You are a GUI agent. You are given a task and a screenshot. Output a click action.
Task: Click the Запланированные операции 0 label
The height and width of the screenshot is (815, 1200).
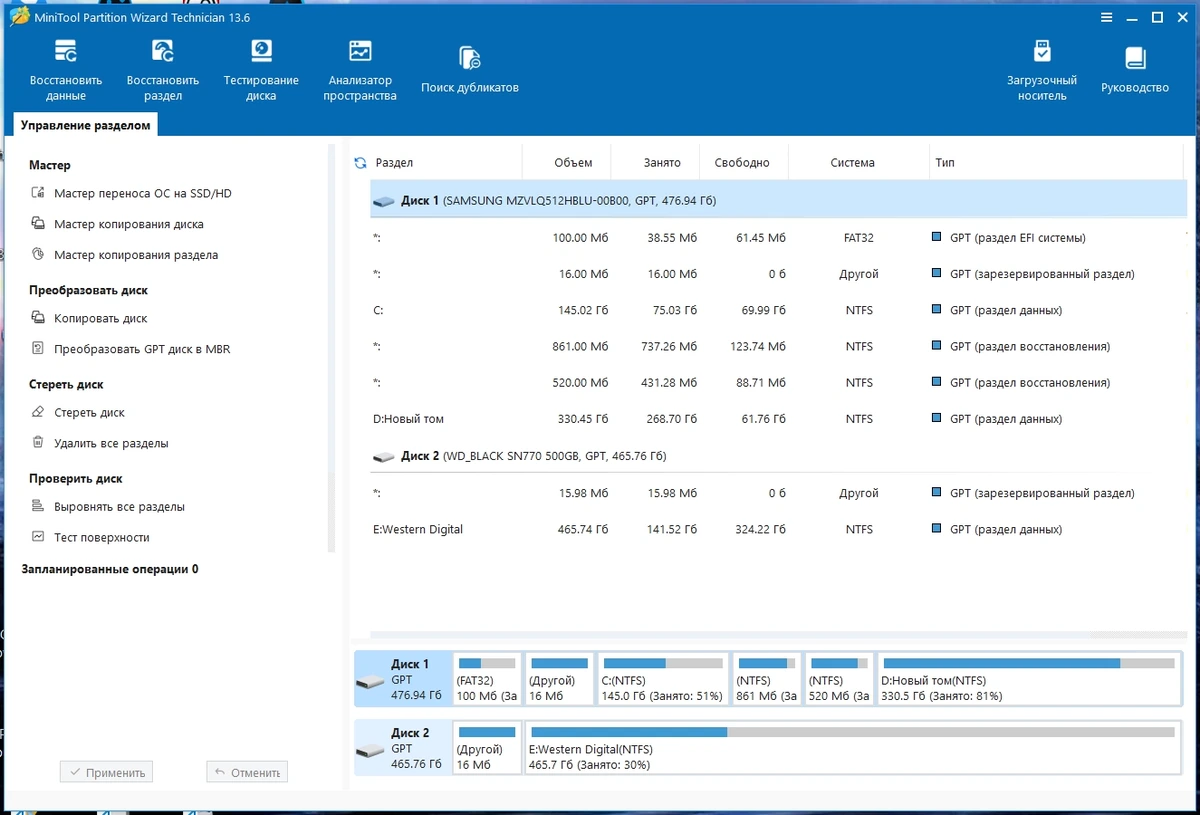(x=110, y=569)
